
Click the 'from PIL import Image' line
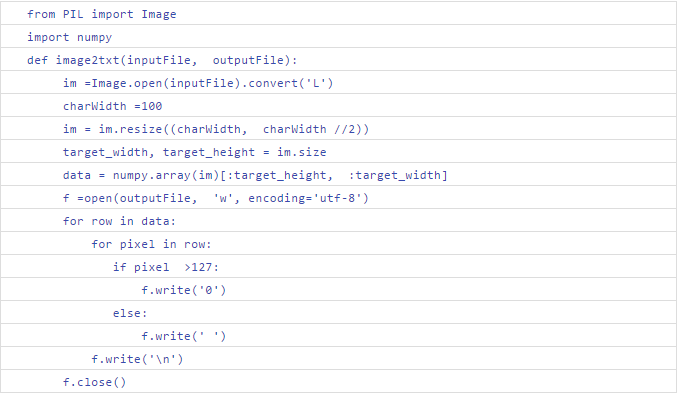pos(101,14)
